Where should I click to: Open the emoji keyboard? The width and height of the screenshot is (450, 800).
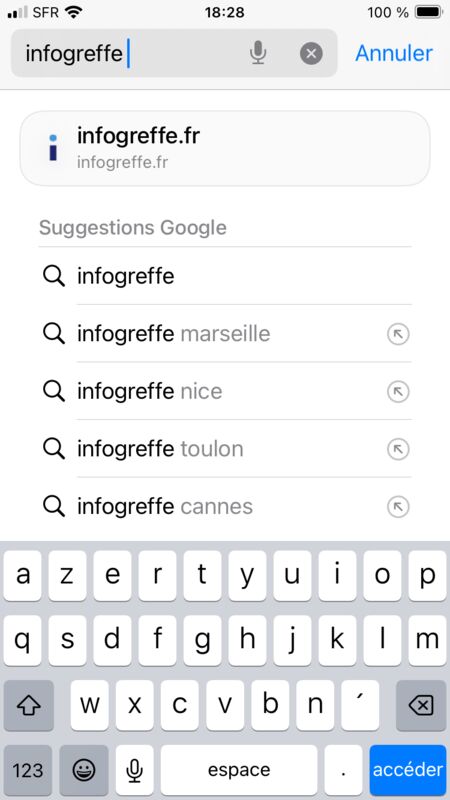pos(84,770)
